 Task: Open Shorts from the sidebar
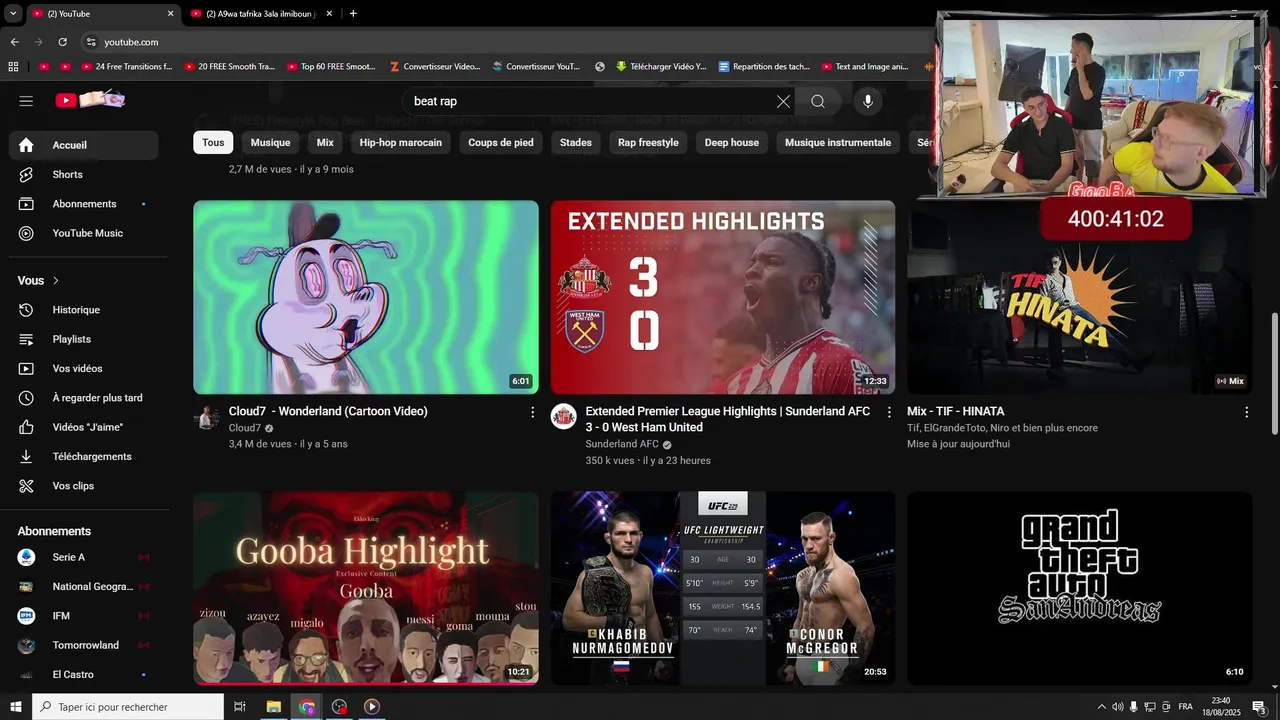click(84, 174)
